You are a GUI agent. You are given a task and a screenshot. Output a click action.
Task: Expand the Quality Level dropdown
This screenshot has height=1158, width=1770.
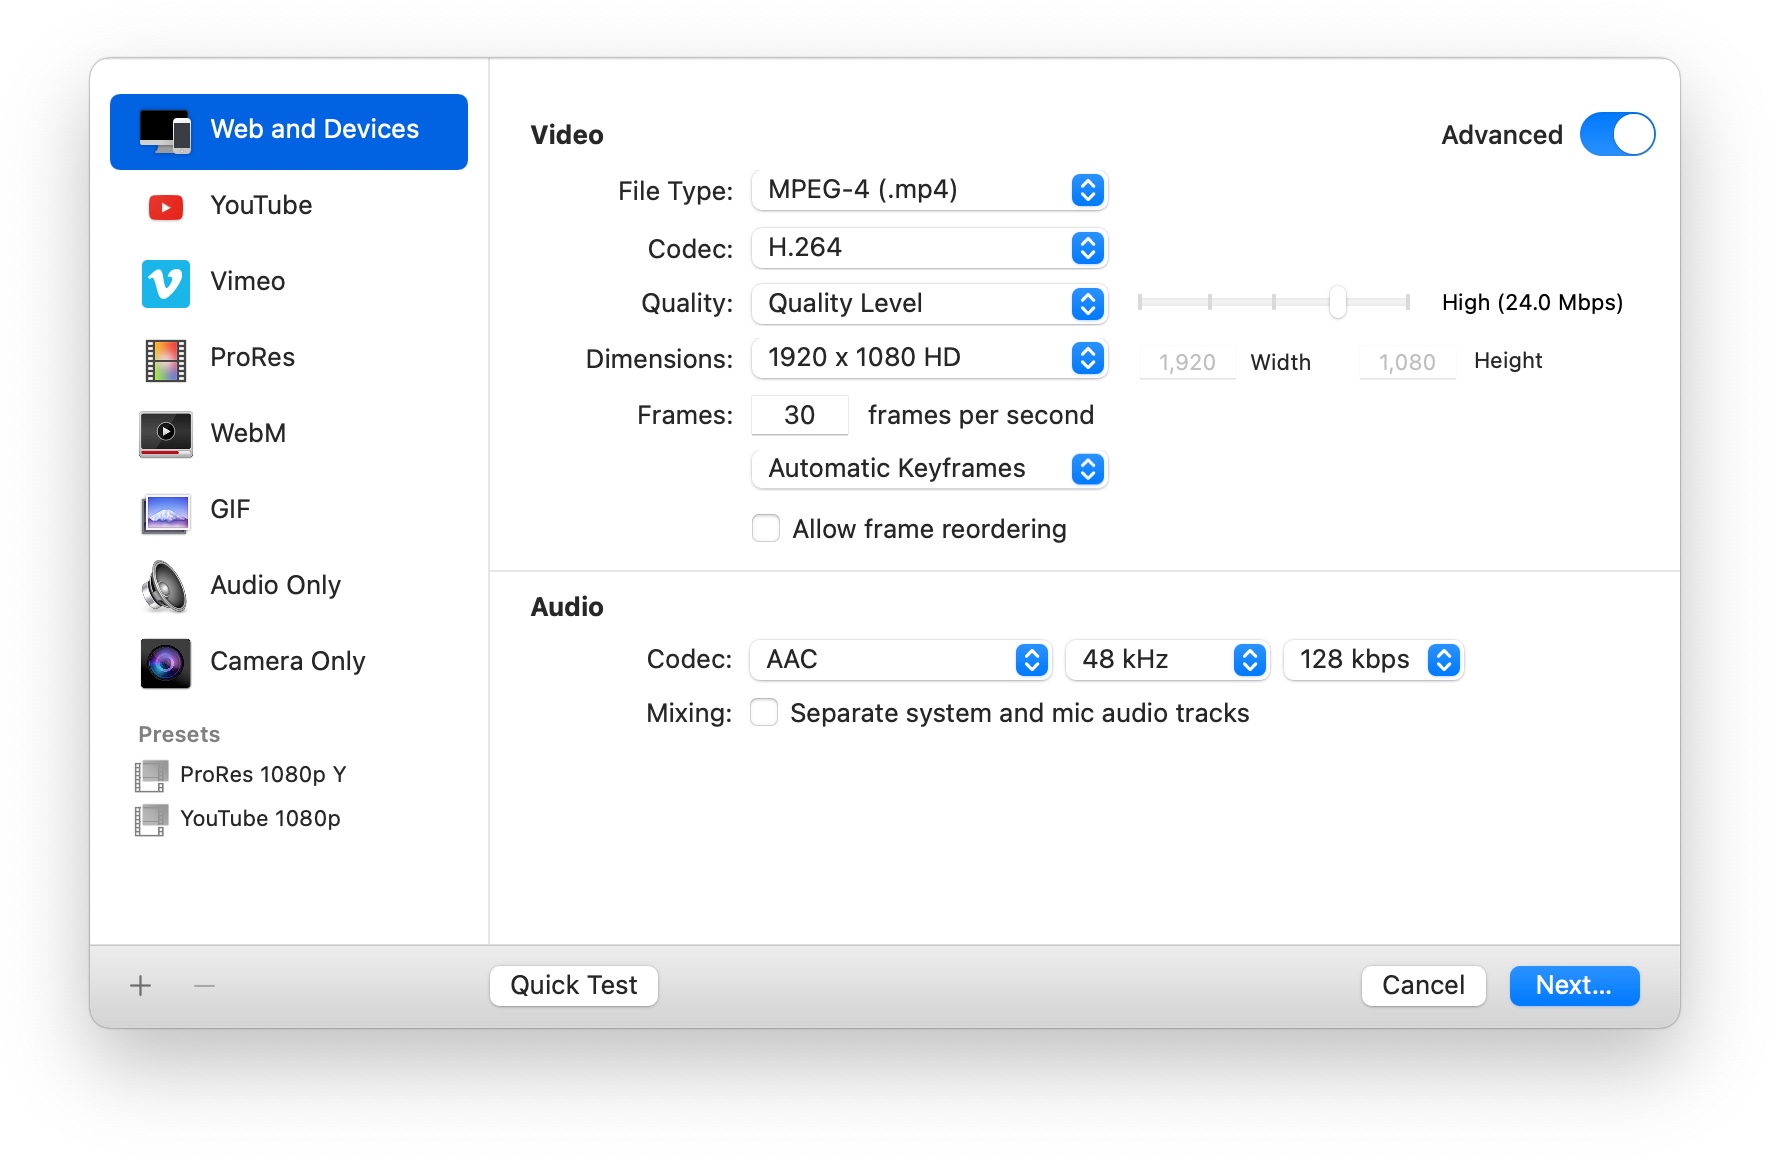pyautogui.click(x=929, y=304)
